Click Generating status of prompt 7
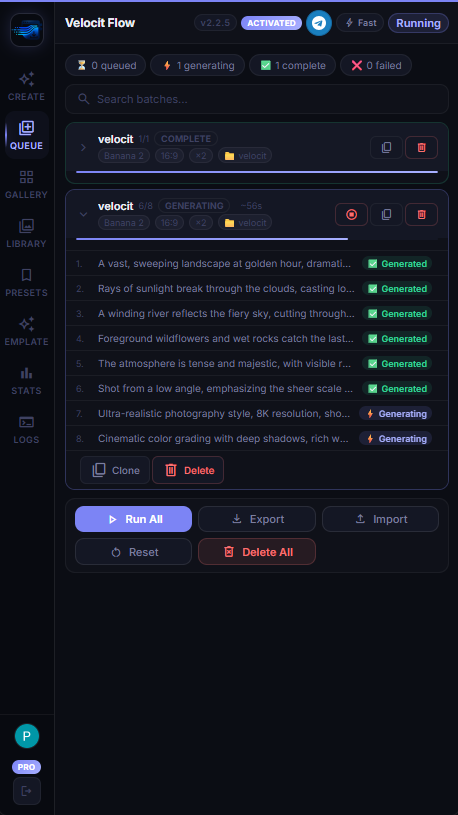The image size is (458, 815). [396, 414]
